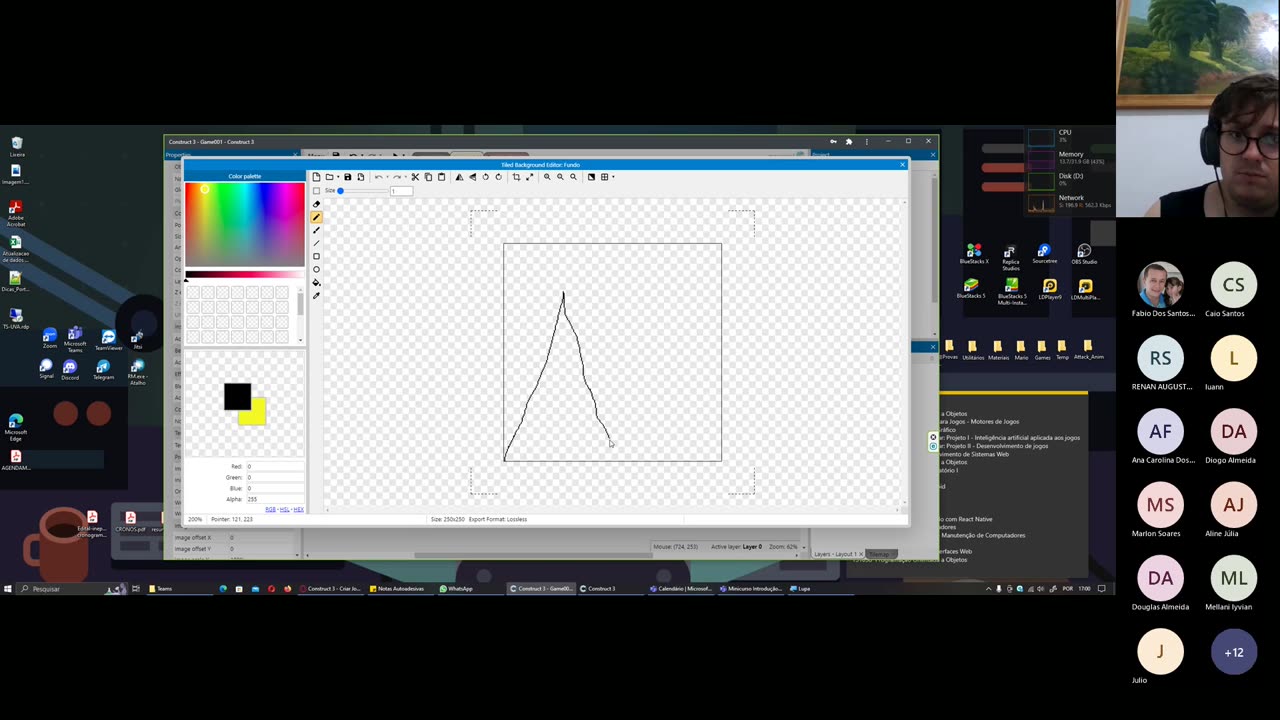Click the first empty saved-color swatch
The image size is (1280, 720).
[192, 293]
